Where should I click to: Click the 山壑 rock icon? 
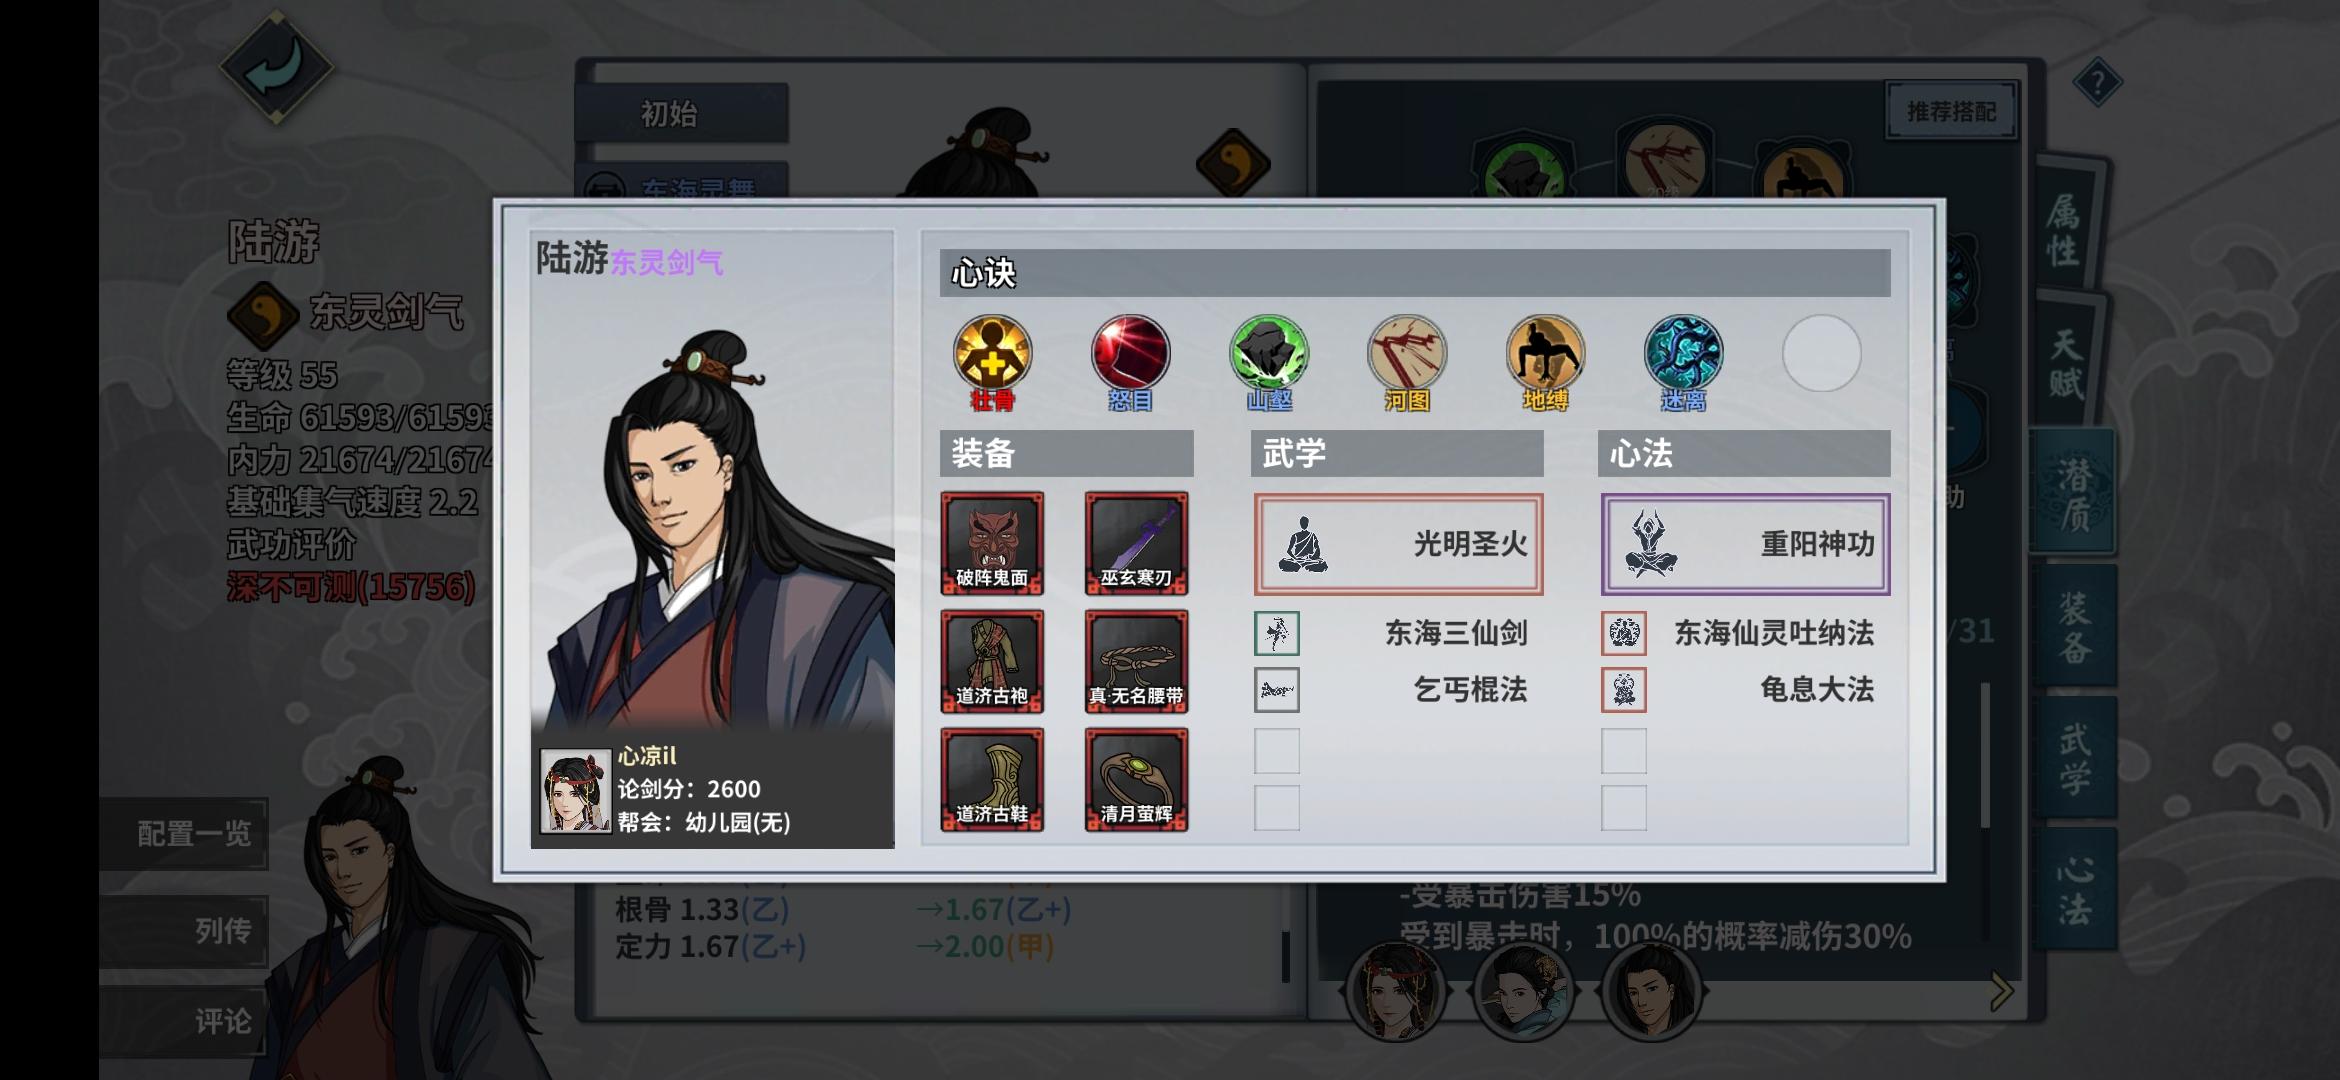pyautogui.click(x=1269, y=354)
